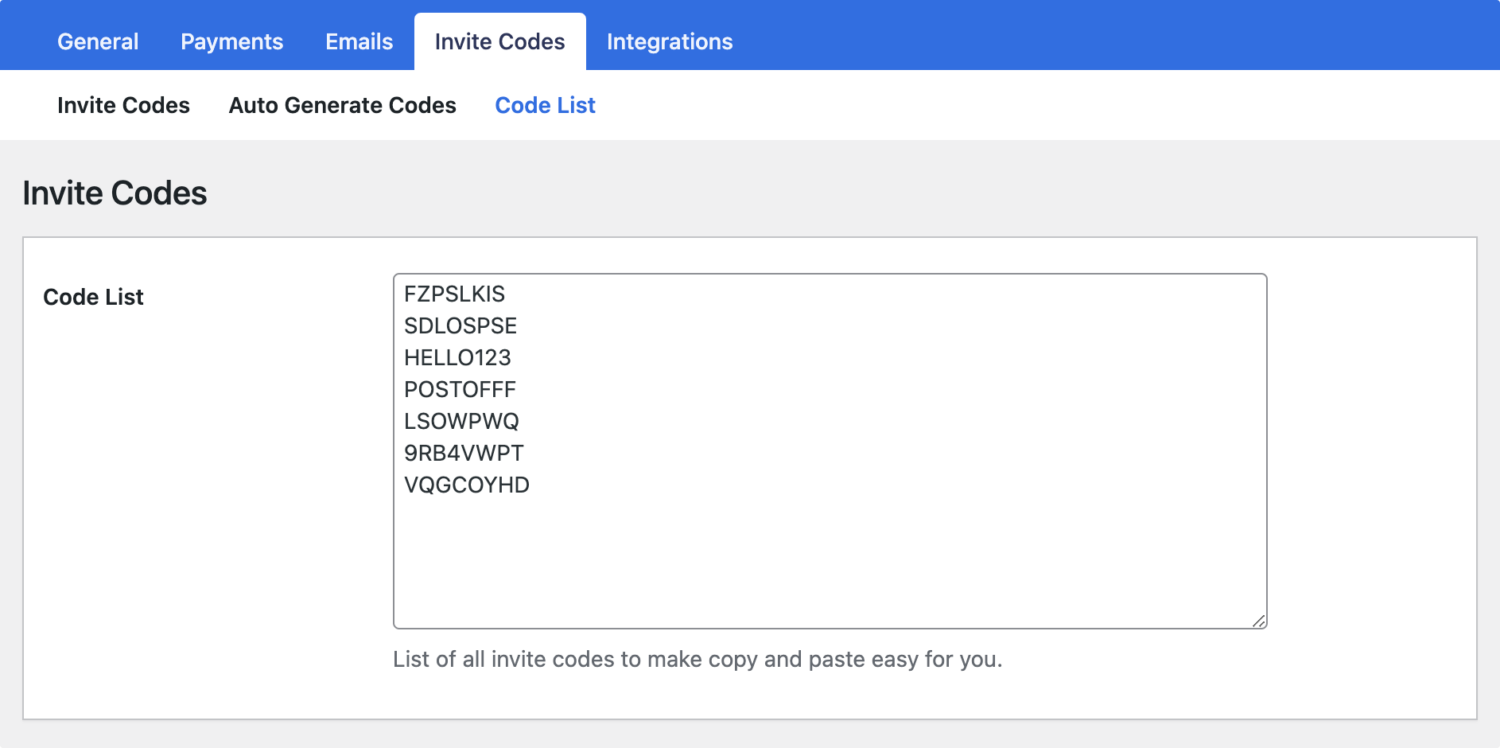Click the code POSTOFFF

(460, 390)
